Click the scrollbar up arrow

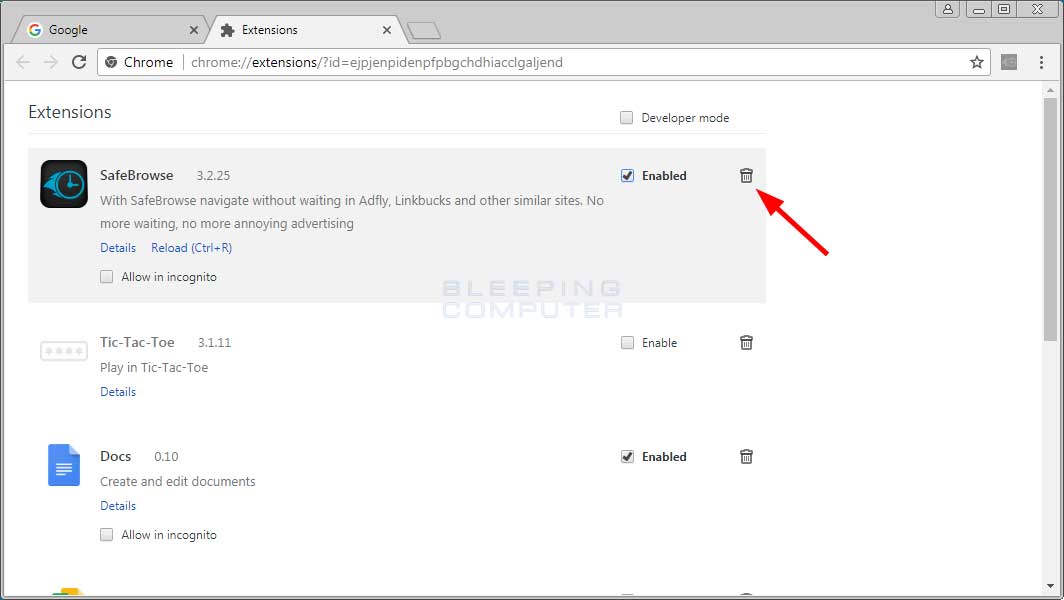point(1050,90)
